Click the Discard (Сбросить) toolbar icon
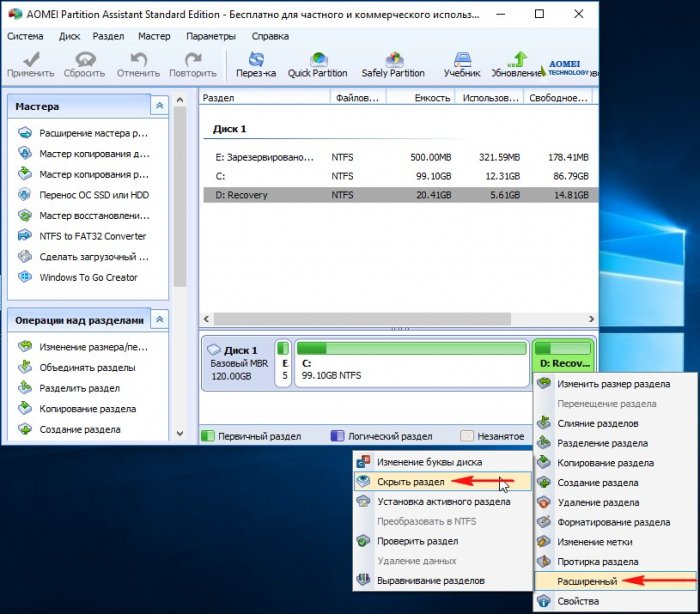Image resolution: width=700 pixels, height=614 pixels. coord(85,59)
